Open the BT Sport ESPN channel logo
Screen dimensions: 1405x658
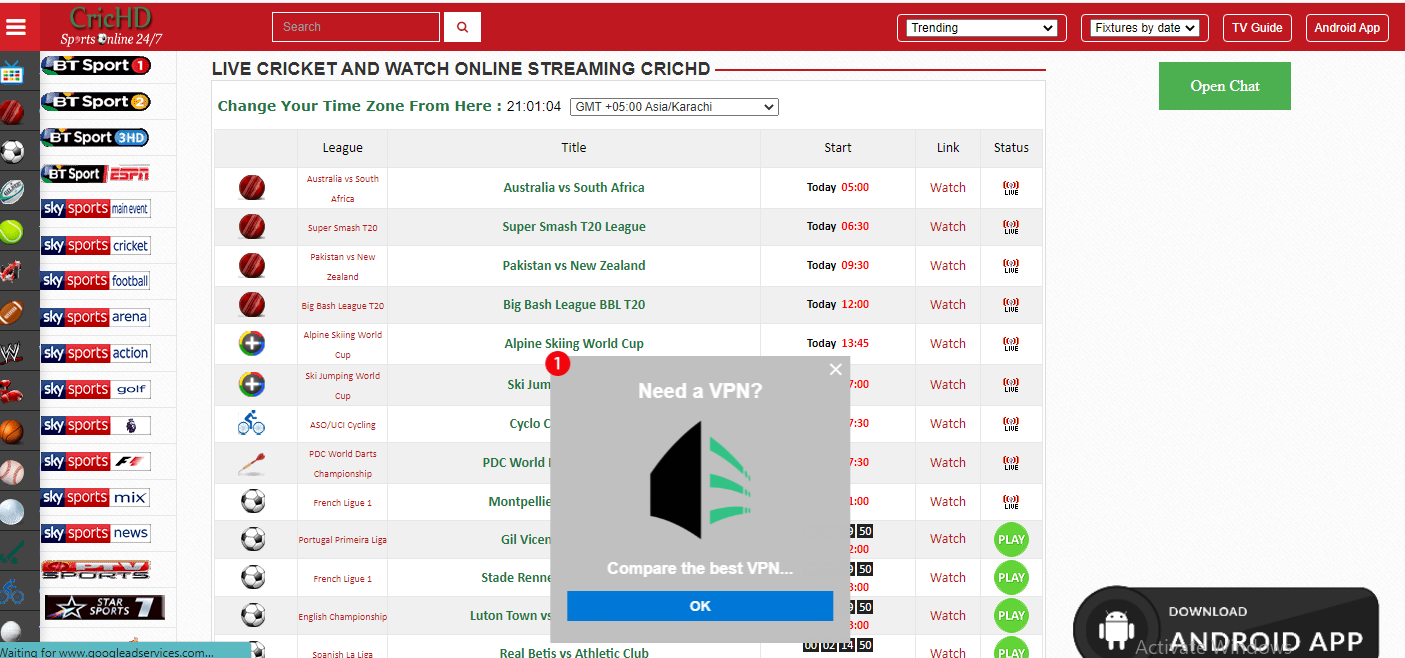(x=96, y=174)
